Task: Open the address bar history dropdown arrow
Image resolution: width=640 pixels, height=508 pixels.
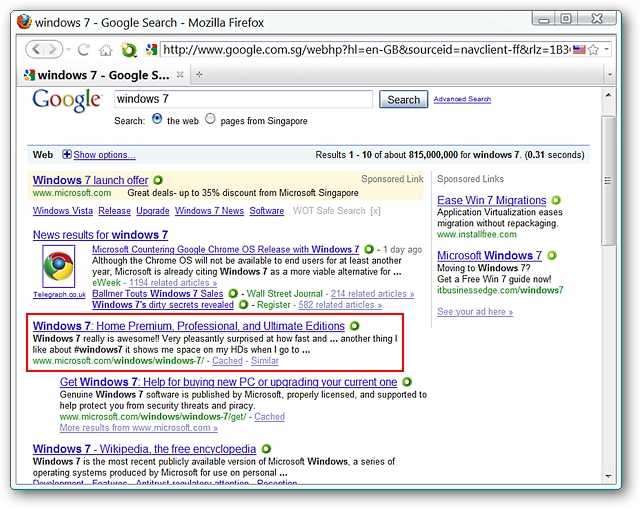Action: coord(607,49)
